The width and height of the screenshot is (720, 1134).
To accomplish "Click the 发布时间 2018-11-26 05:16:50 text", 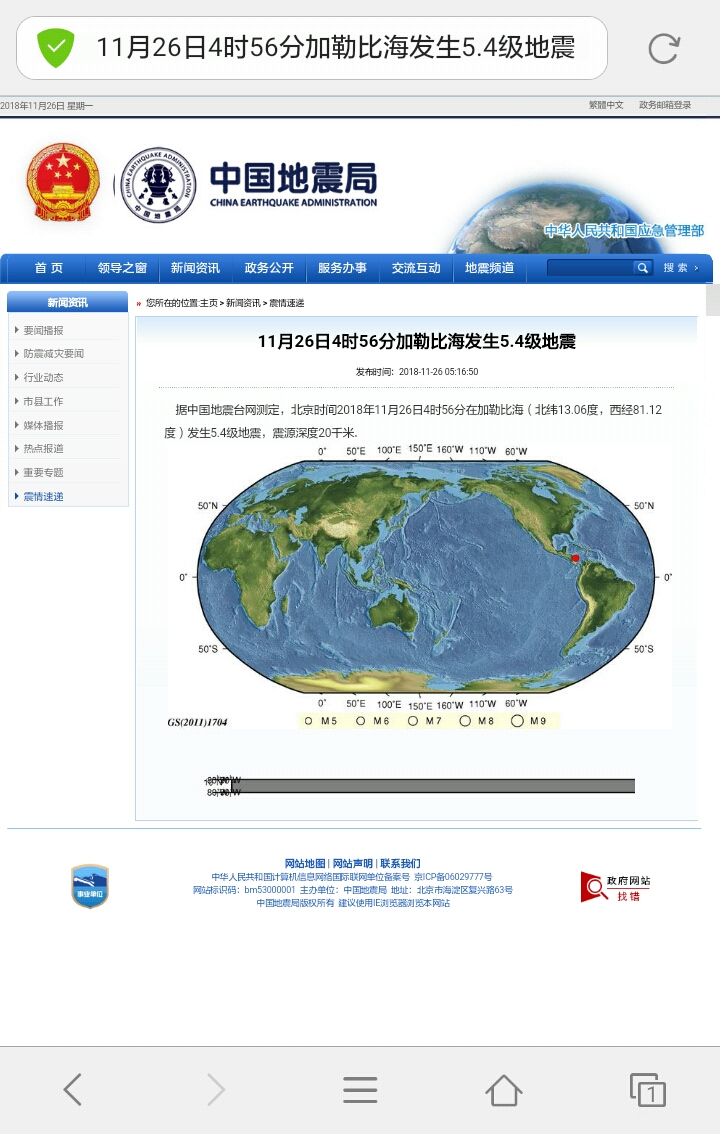I will pyautogui.click(x=416, y=372).
